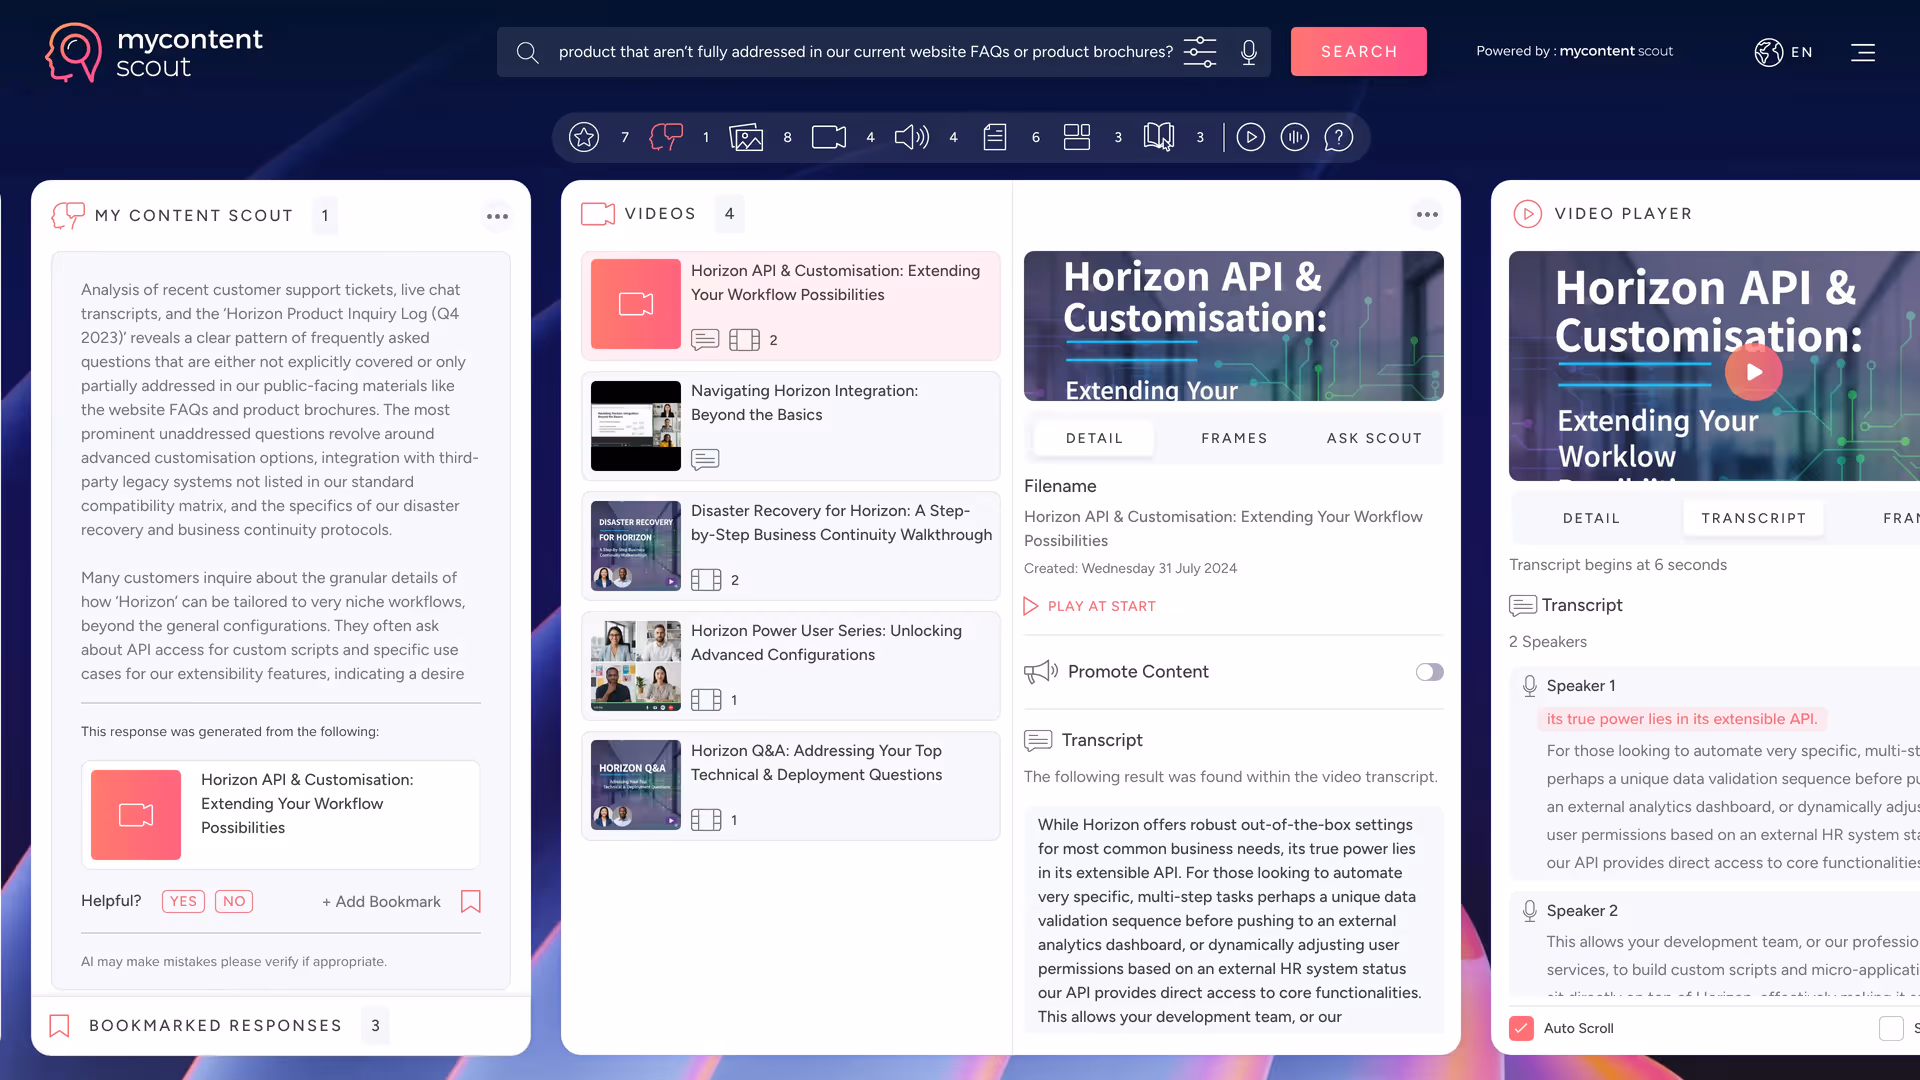
Task: Open My Content Scout panel options menu
Action: [497, 216]
